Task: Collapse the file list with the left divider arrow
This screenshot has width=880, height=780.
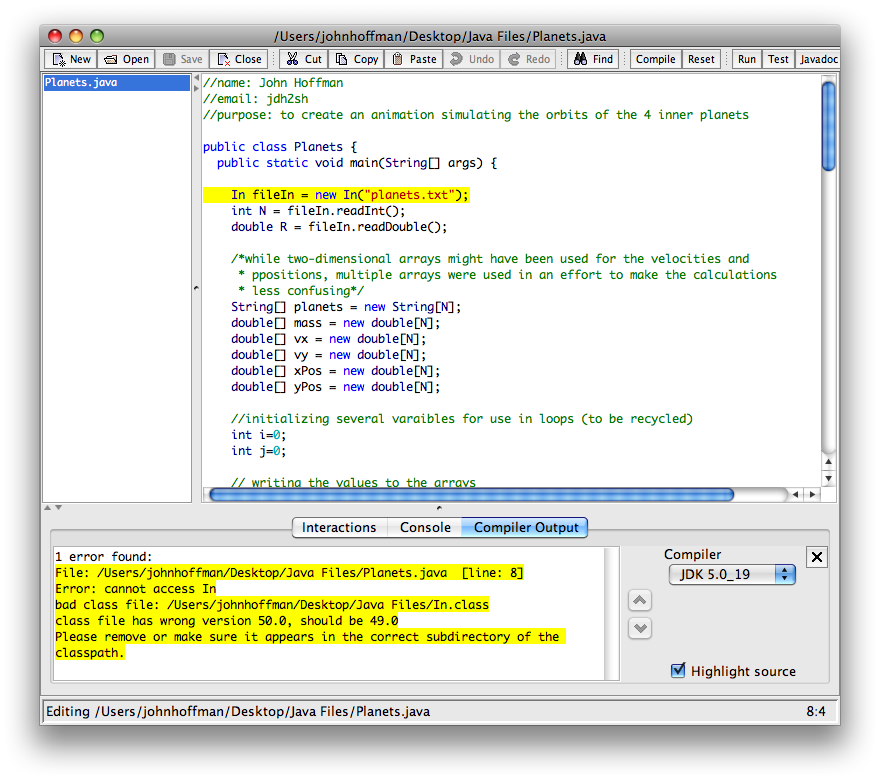Action: point(196,78)
